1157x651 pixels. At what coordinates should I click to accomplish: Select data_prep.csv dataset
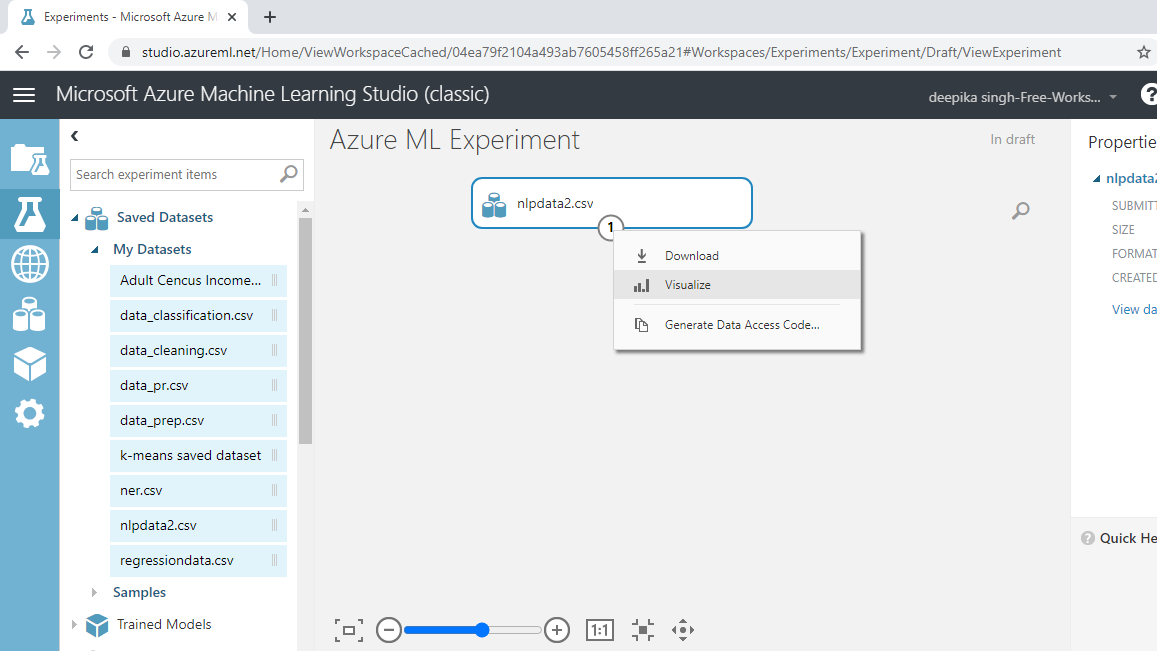(198, 421)
